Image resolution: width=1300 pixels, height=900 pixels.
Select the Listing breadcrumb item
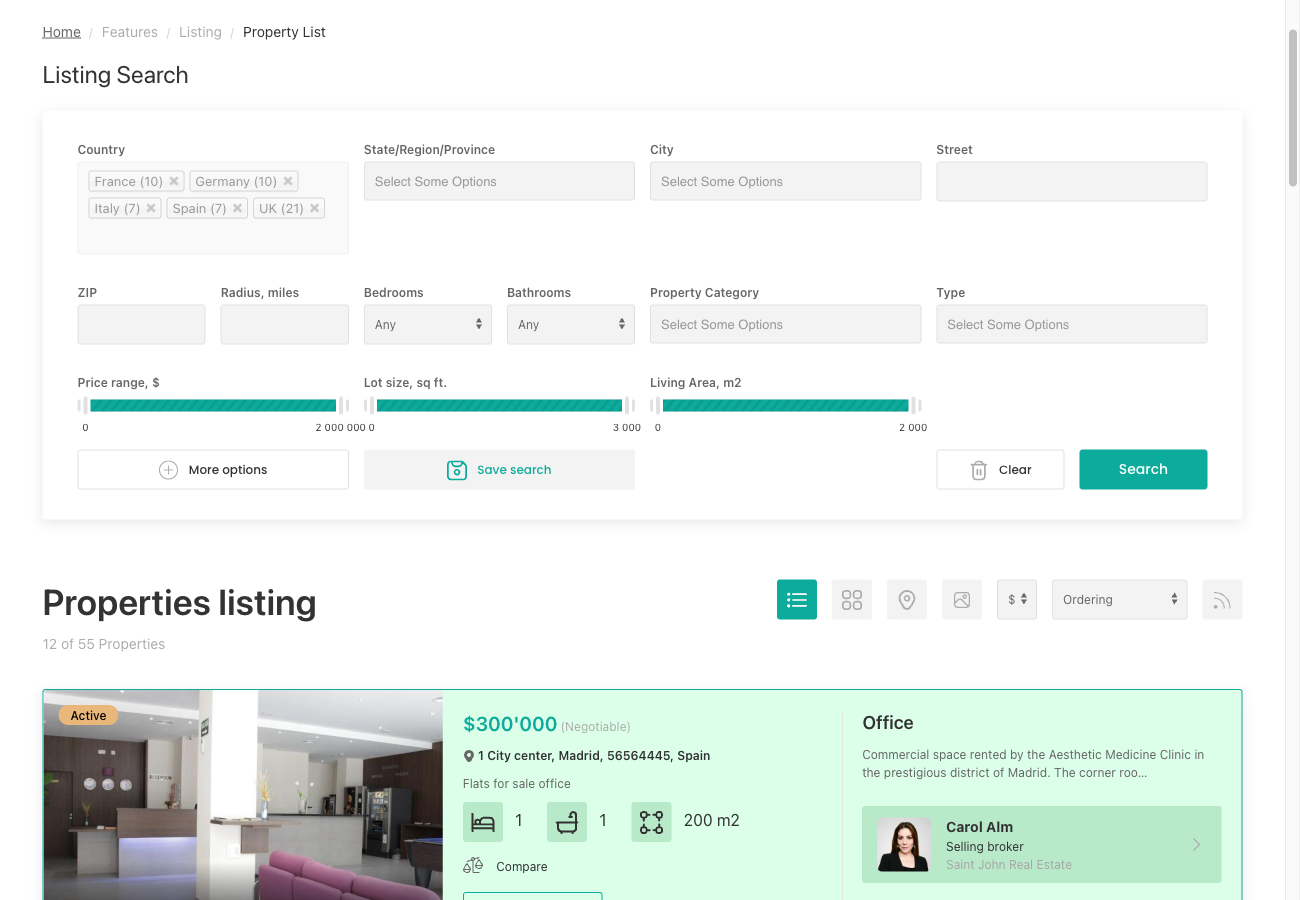(200, 31)
